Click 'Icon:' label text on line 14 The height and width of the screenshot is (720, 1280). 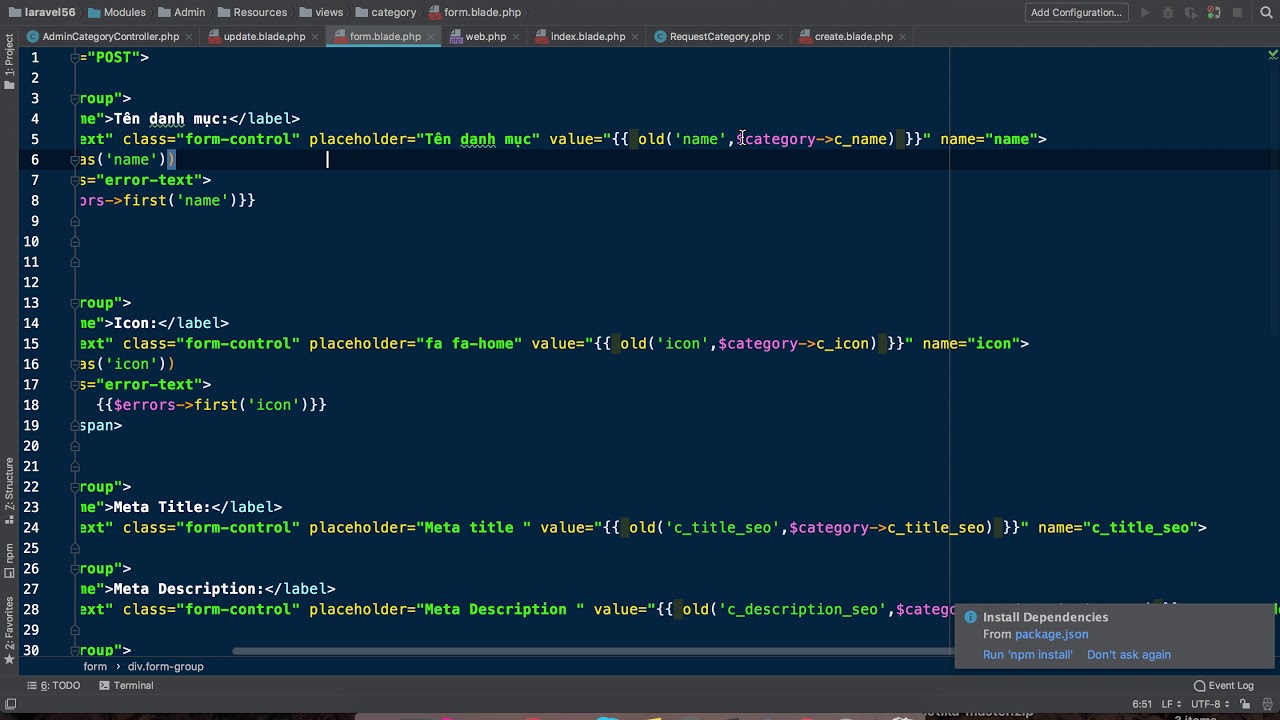pyautogui.click(x=135, y=323)
